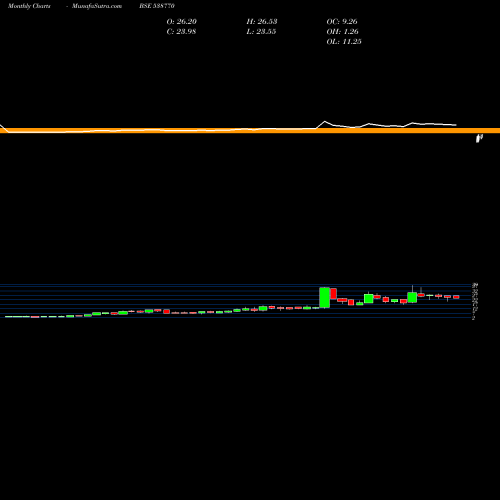This screenshot has height=500, width=500.
Task: Click the close price 'C: 23.98'
Action: (x=181, y=31)
